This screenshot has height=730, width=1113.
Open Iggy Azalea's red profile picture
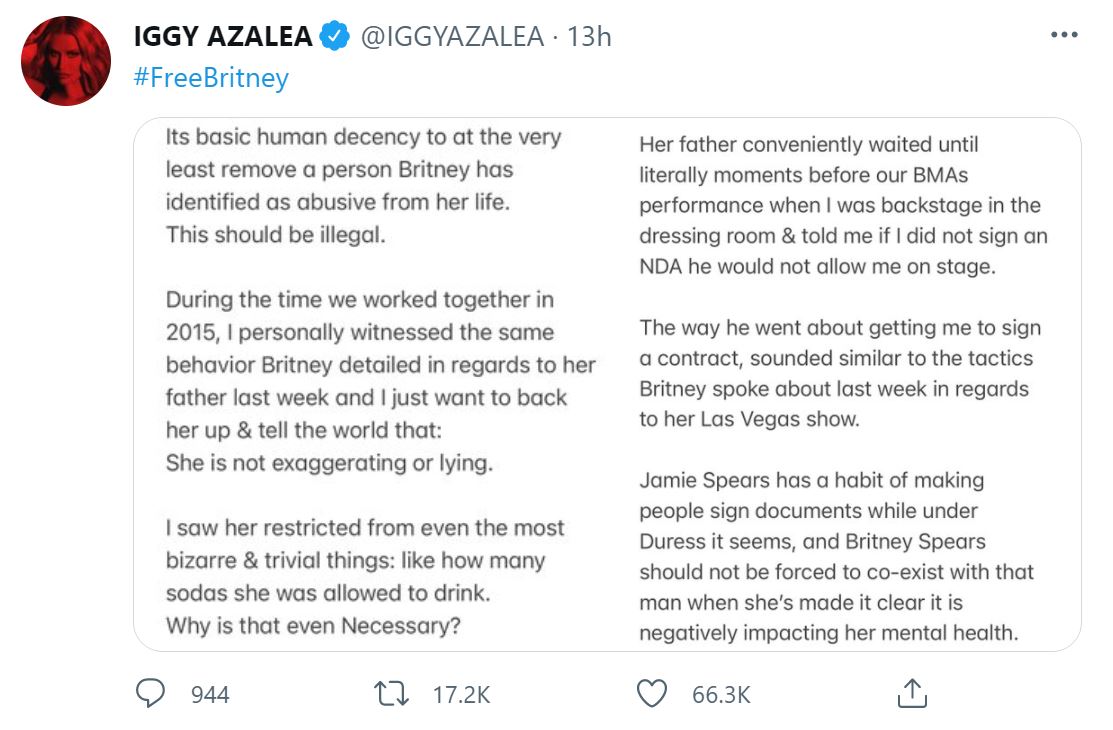point(66,61)
